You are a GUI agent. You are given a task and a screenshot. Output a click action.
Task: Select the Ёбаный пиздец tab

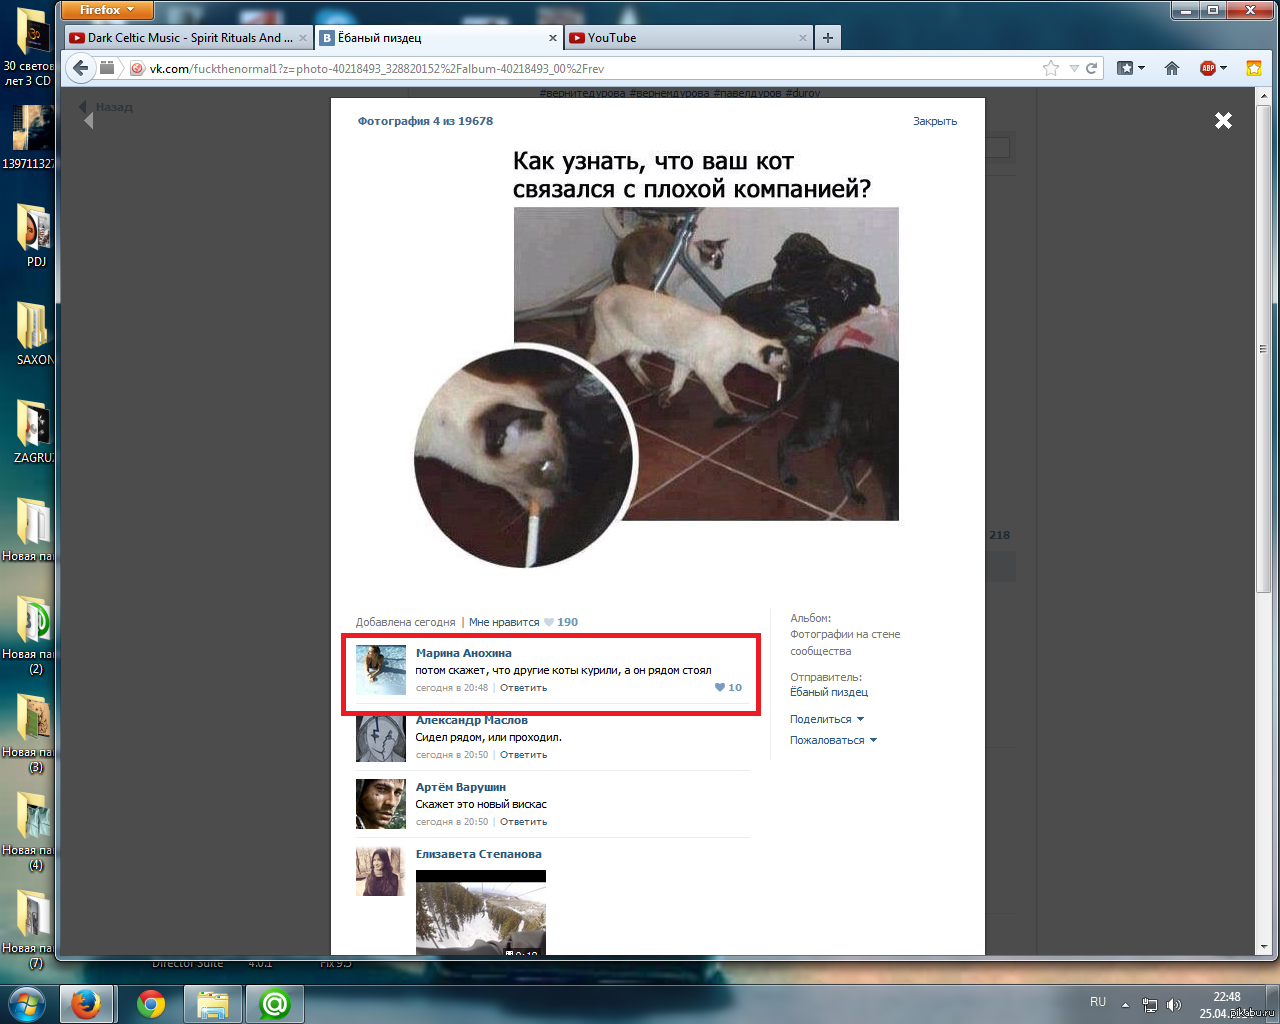point(438,38)
